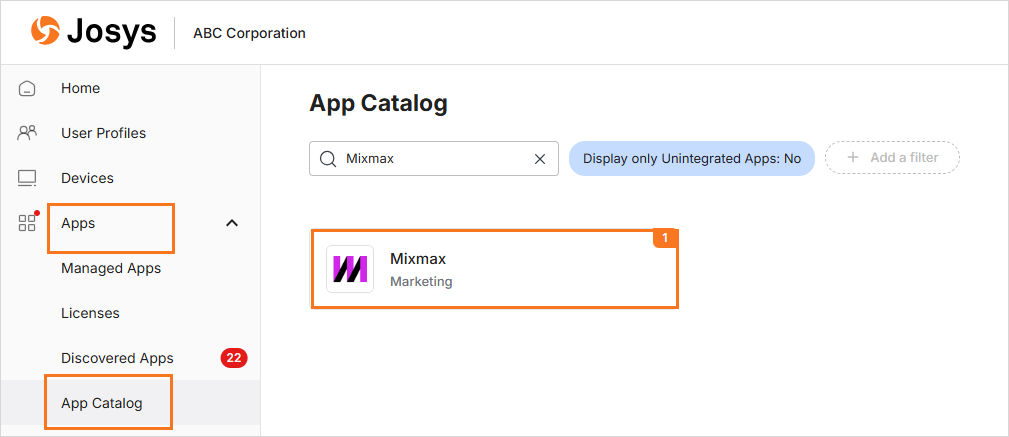Select Apps in the sidebar
The width and height of the screenshot is (1009, 437).
click(x=78, y=223)
